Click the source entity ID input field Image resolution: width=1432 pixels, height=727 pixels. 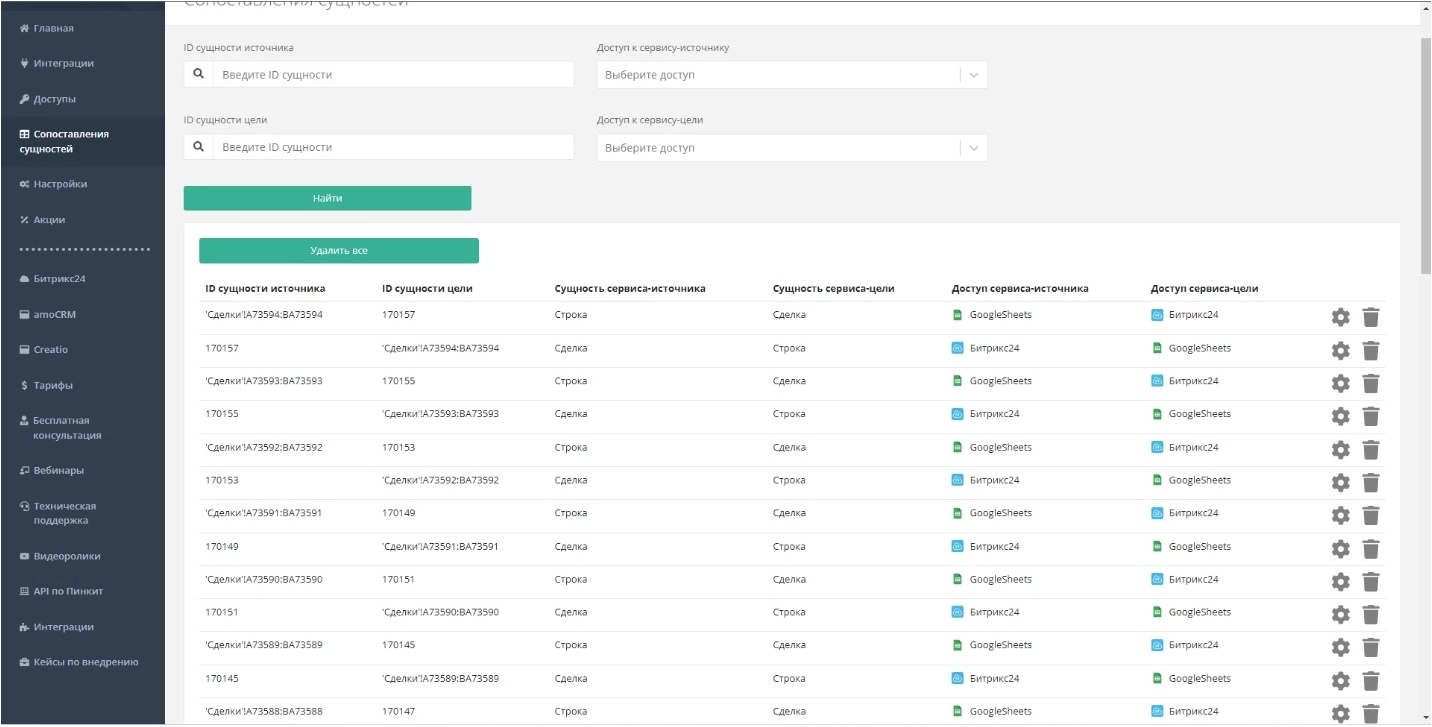coord(393,75)
